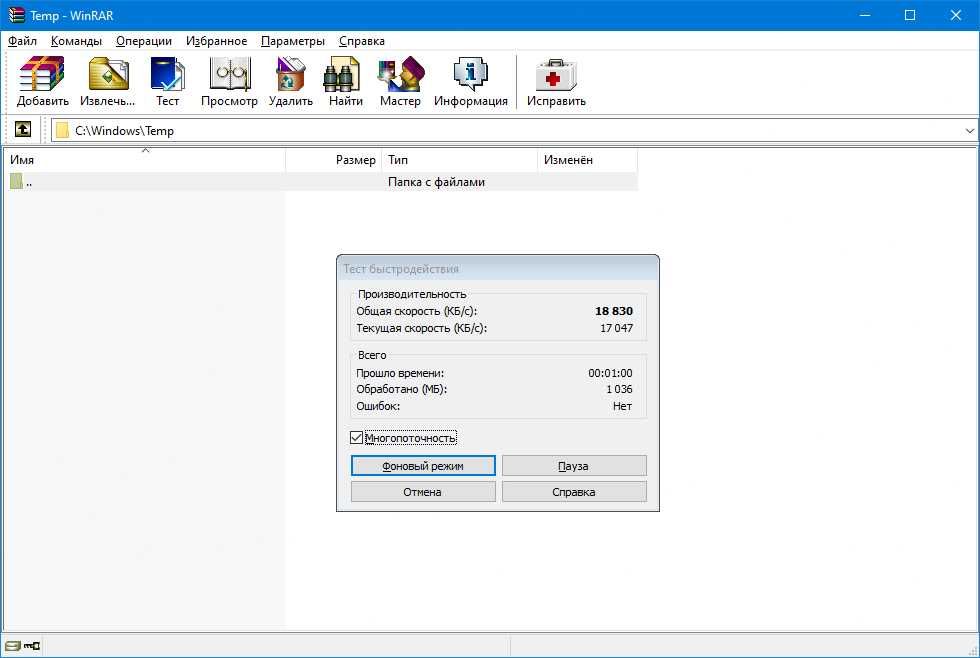The height and width of the screenshot is (658, 980).
Task: Click the Фоновый режим button
Action: click(x=423, y=466)
